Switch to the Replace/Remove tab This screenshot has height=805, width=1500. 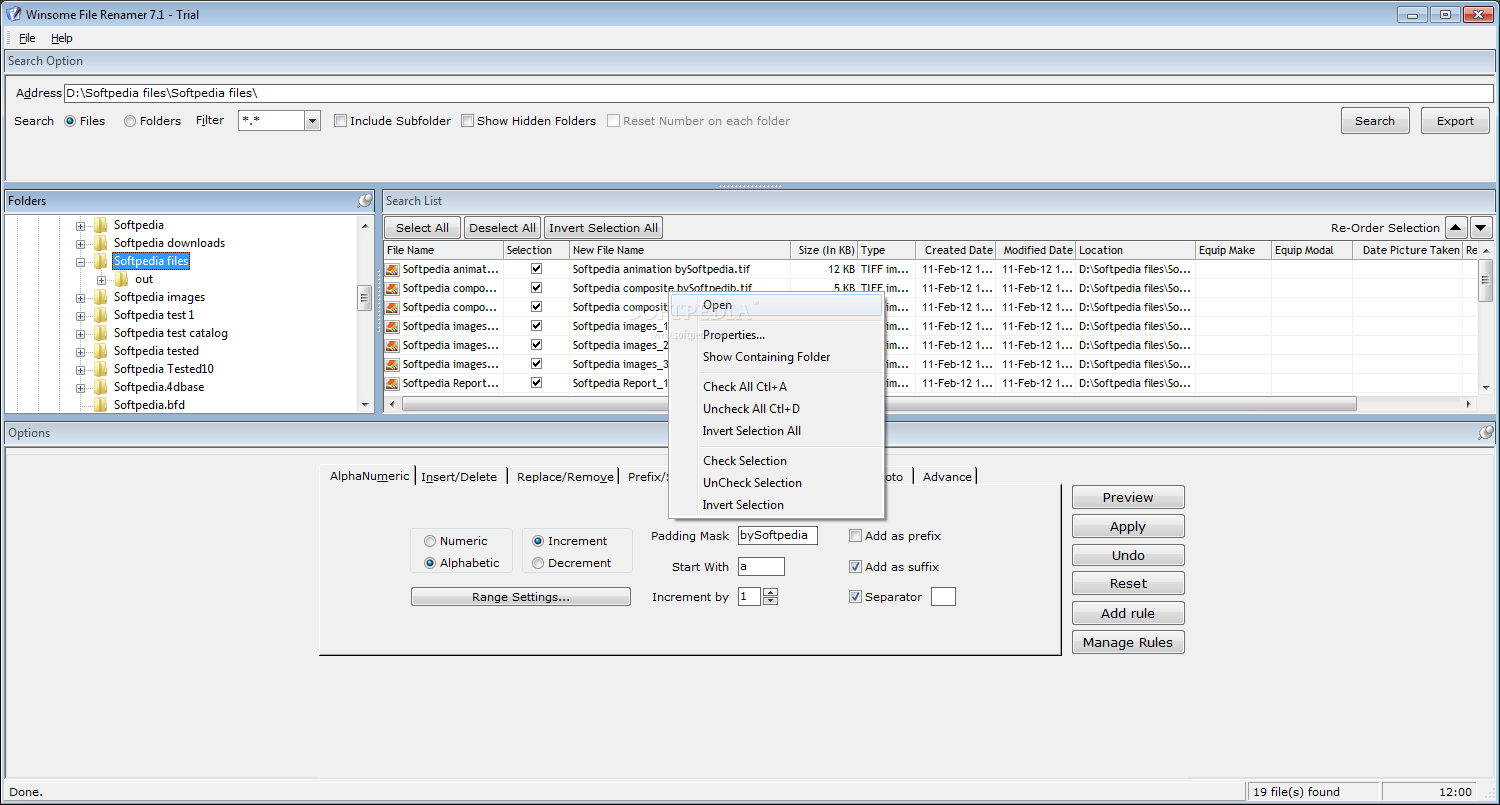pos(565,477)
